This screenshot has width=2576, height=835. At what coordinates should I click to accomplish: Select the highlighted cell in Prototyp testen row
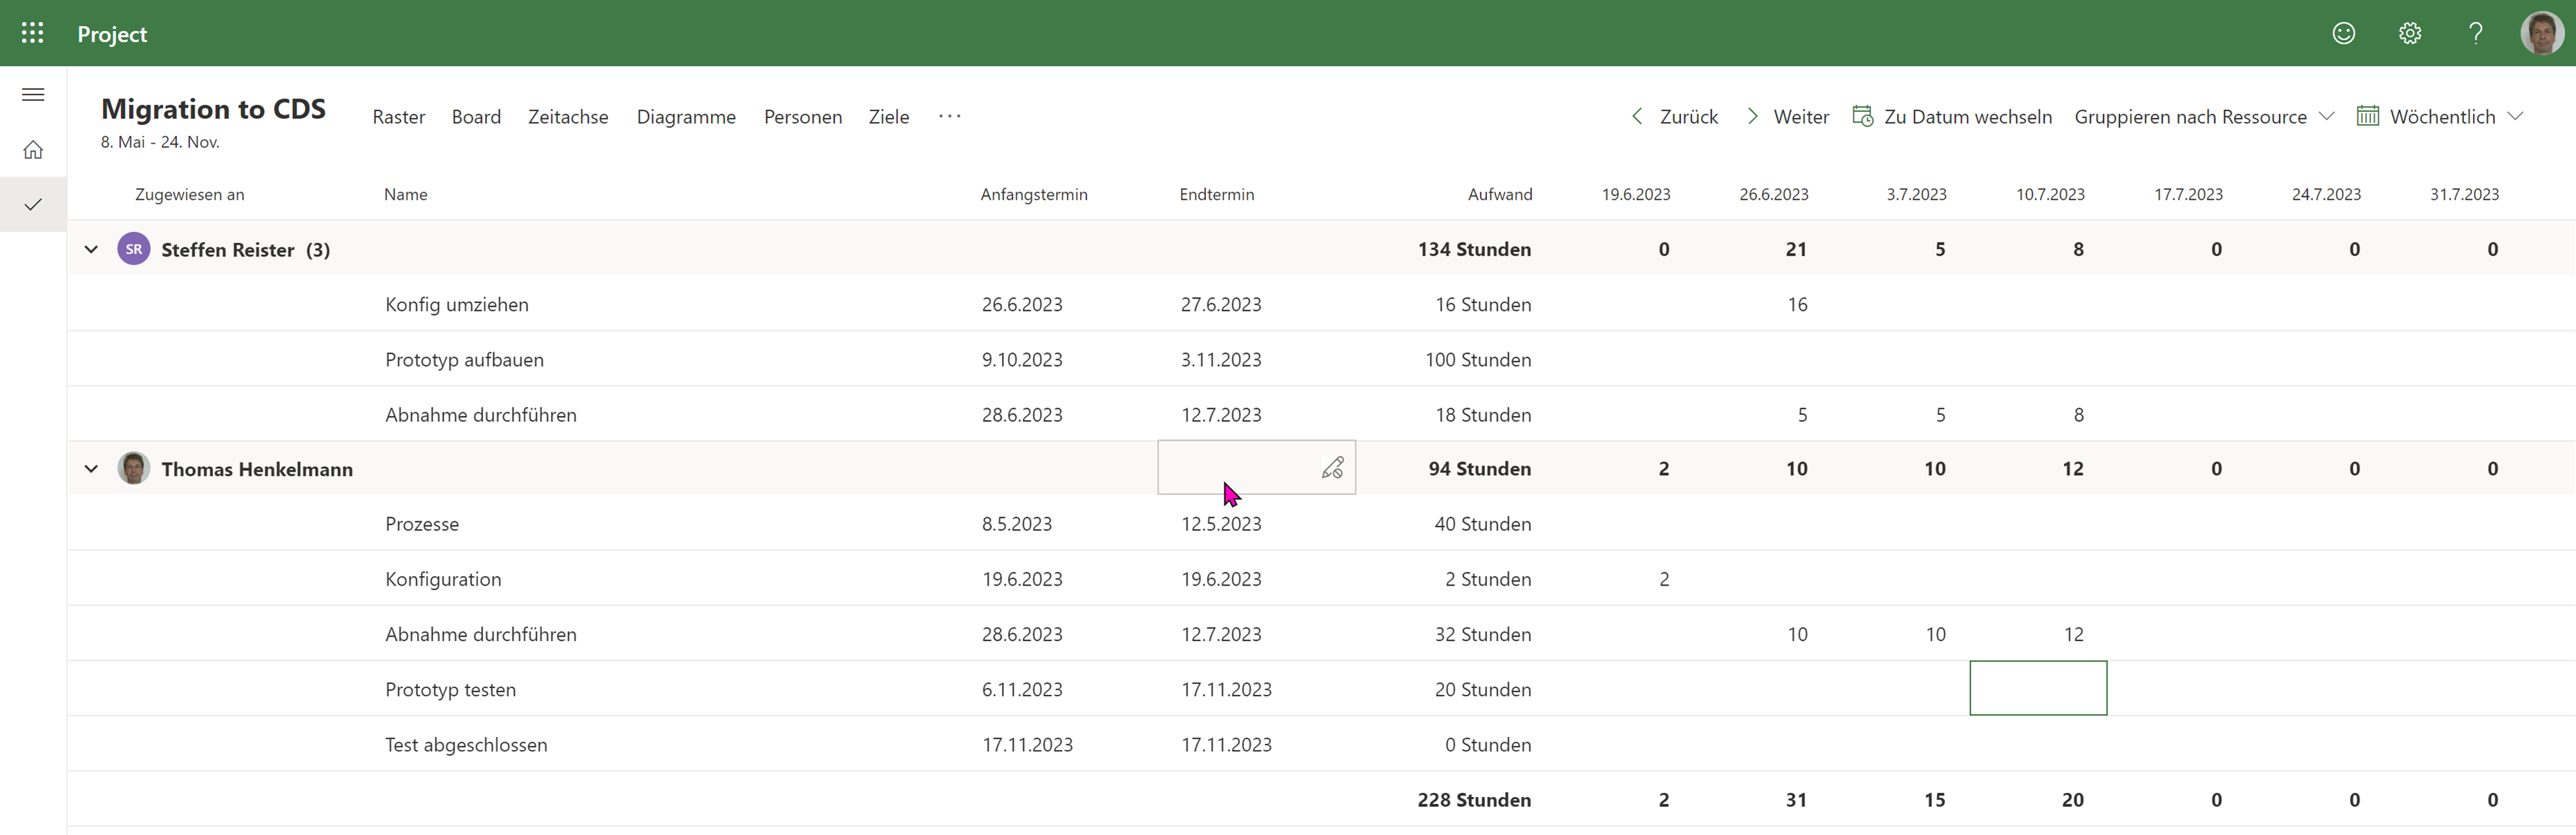(x=2038, y=688)
